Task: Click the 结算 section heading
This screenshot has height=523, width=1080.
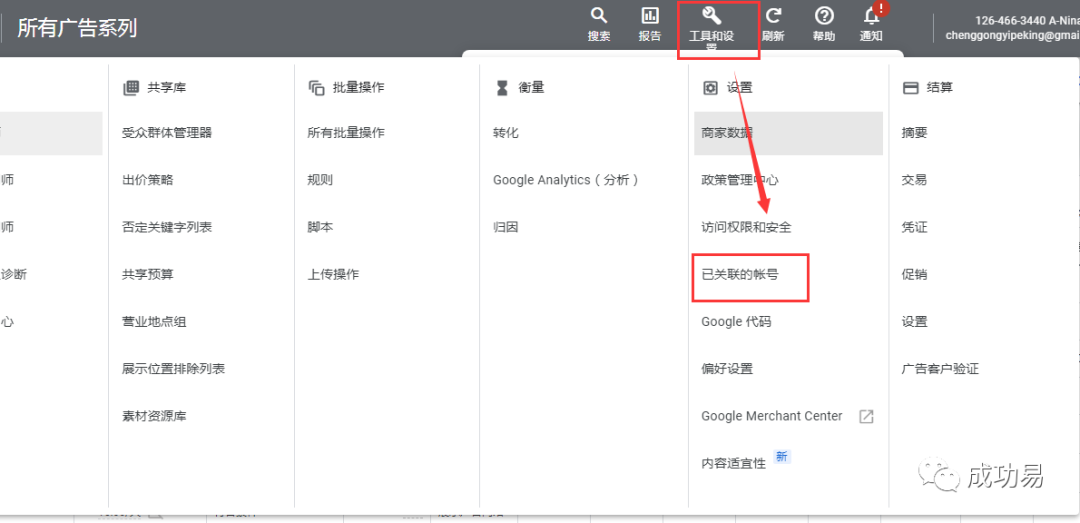Action: (940, 88)
